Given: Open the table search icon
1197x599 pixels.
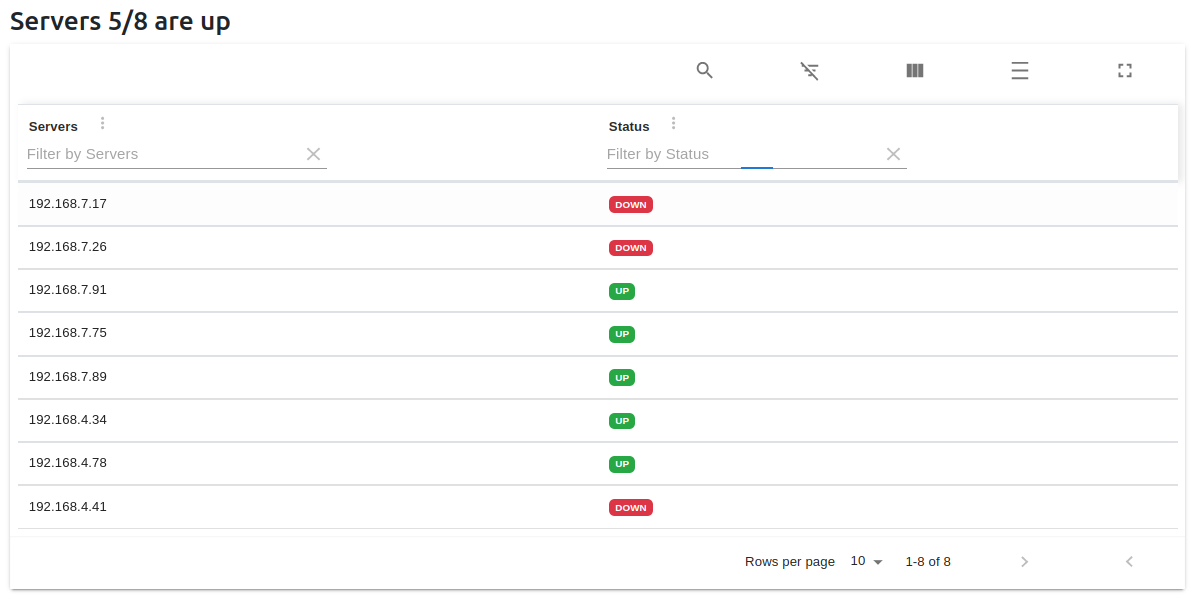Looking at the screenshot, I should (705, 71).
